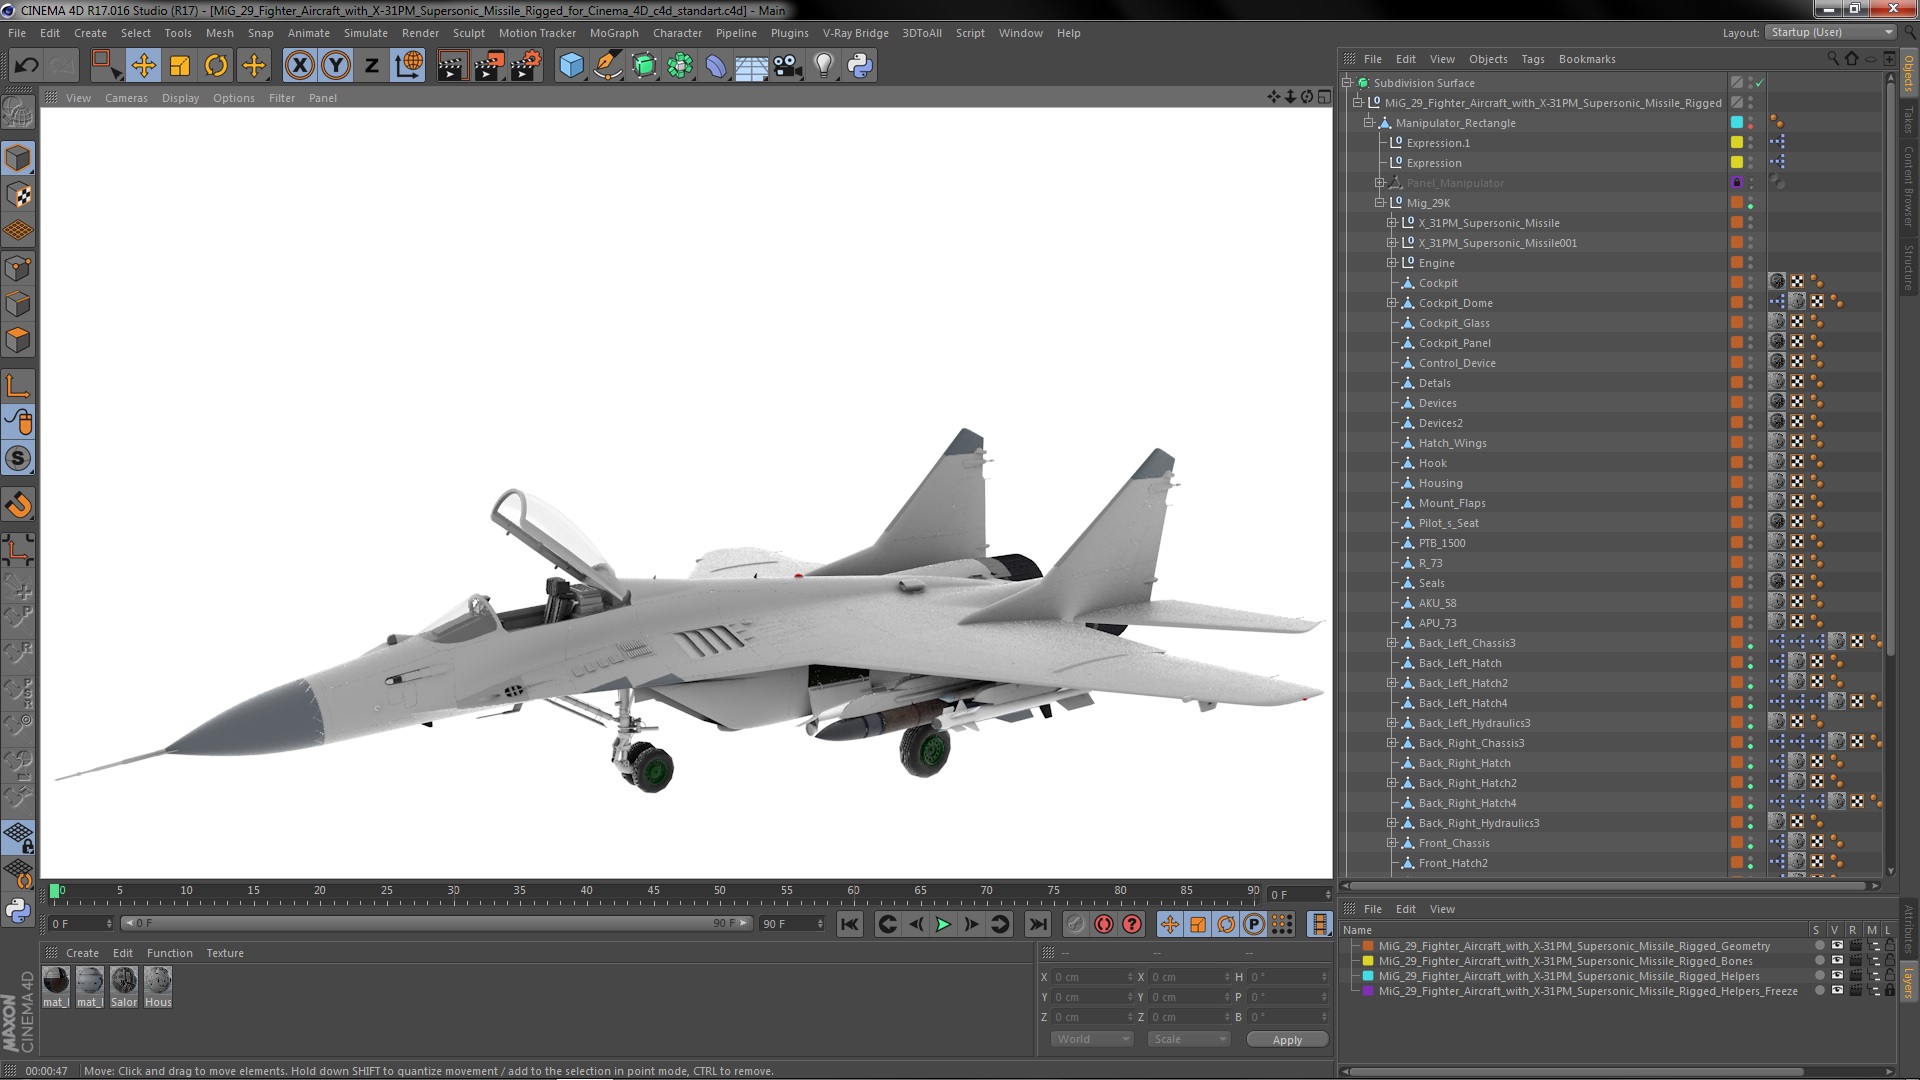Open the Layers side tab
Image resolution: width=1920 pixels, height=1080 pixels.
click(x=1909, y=983)
